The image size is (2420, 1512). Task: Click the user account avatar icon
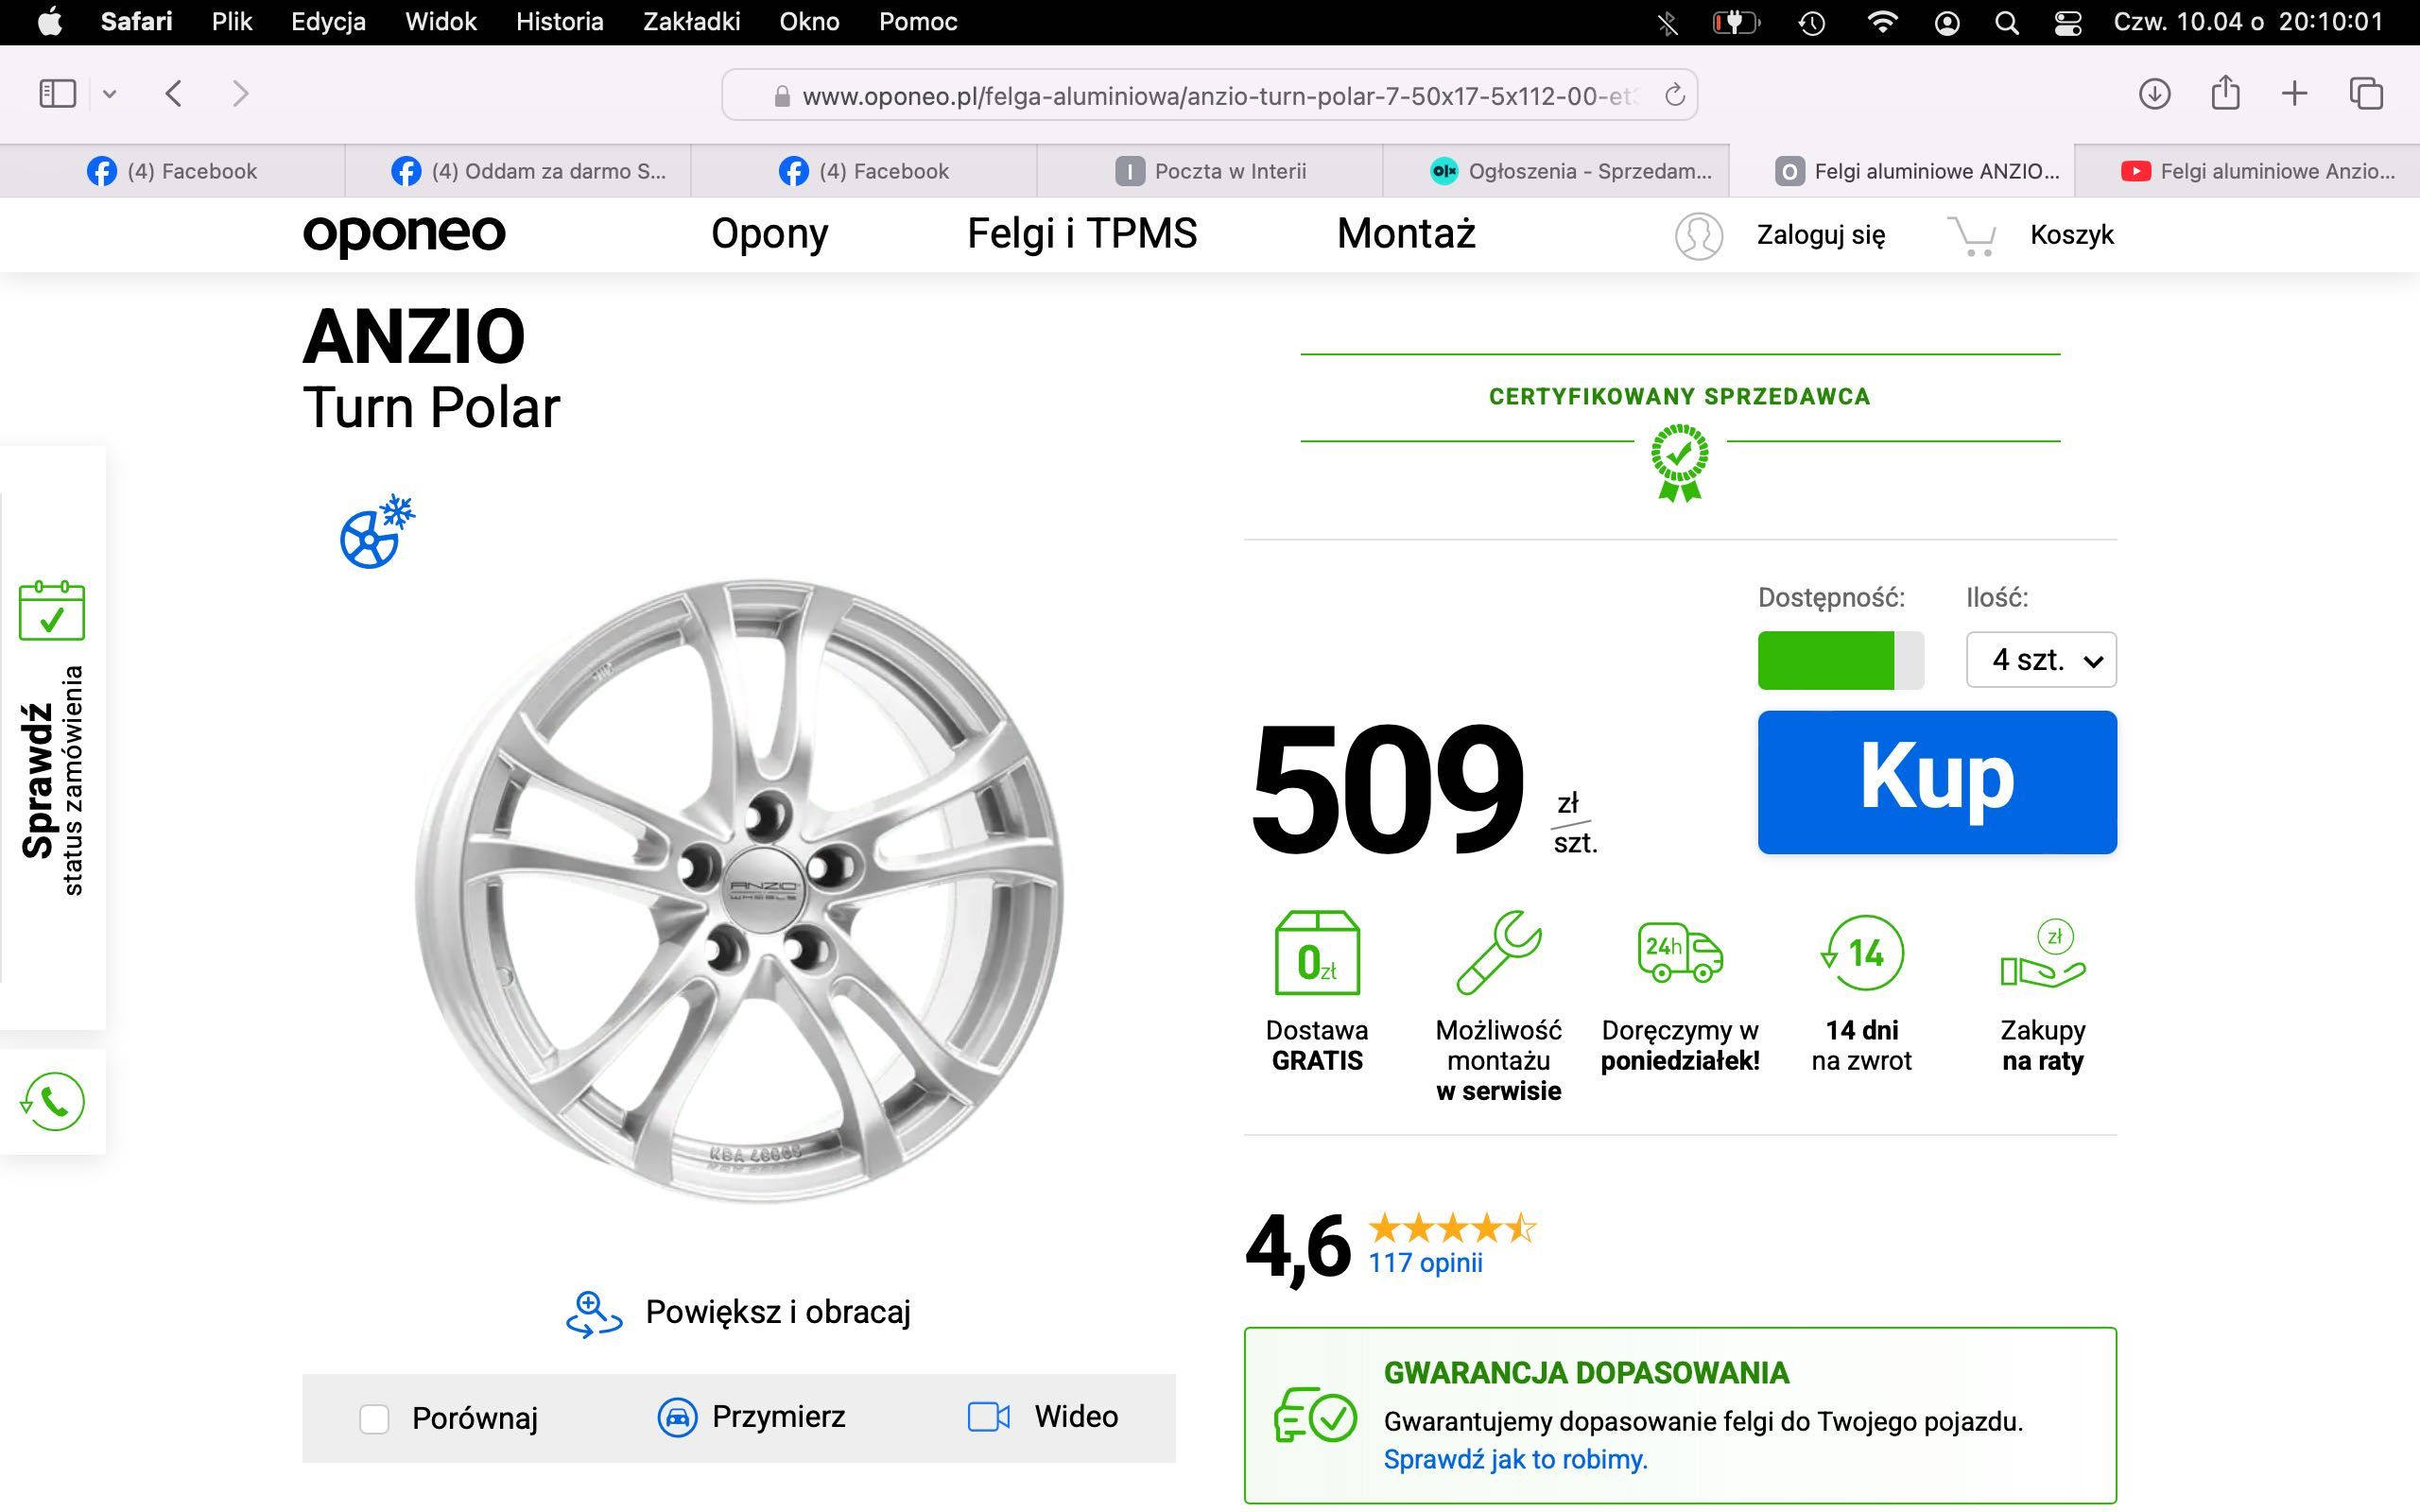pyautogui.click(x=1698, y=236)
